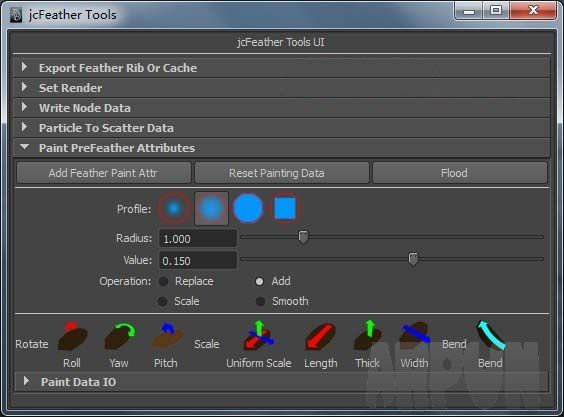Image resolution: width=564 pixels, height=417 pixels.
Task: Click the Flood button
Action: coord(460,173)
